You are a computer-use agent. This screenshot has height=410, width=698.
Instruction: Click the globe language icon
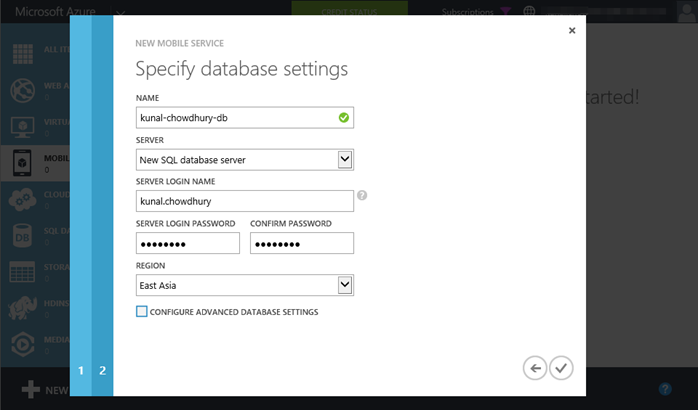pyautogui.click(x=529, y=12)
